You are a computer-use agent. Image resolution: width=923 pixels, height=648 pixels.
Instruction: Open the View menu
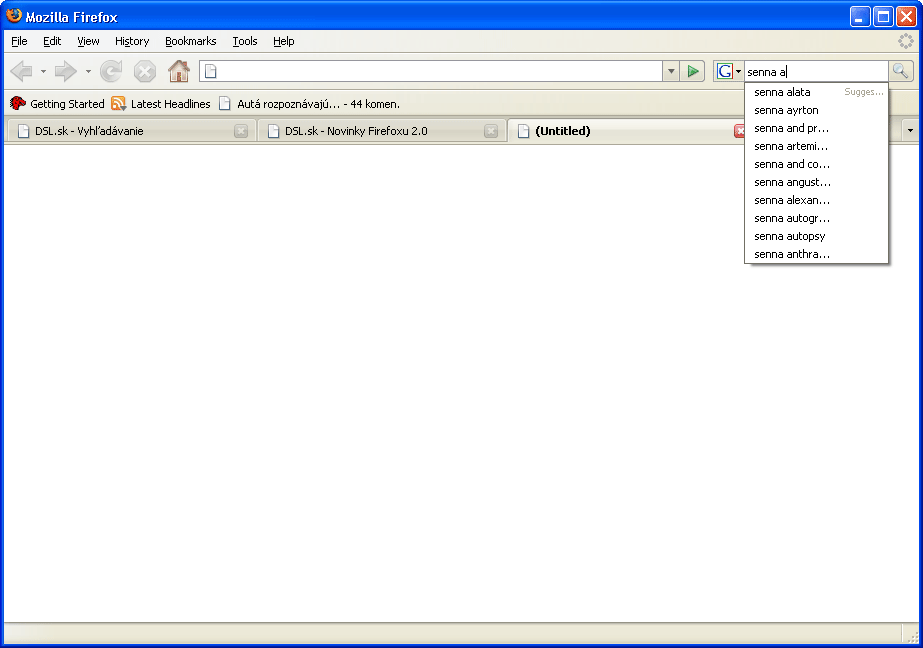[x=88, y=41]
